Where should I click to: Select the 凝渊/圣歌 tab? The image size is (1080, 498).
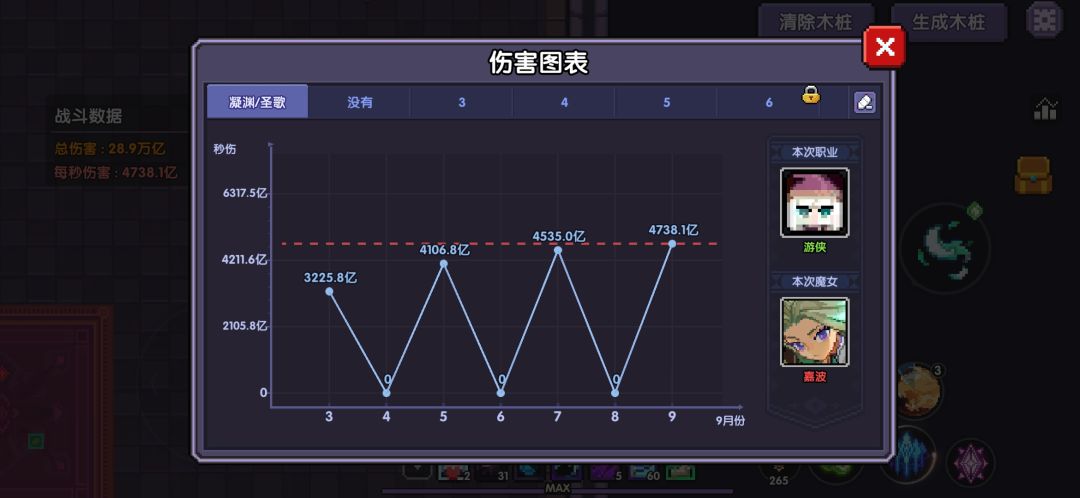258,102
